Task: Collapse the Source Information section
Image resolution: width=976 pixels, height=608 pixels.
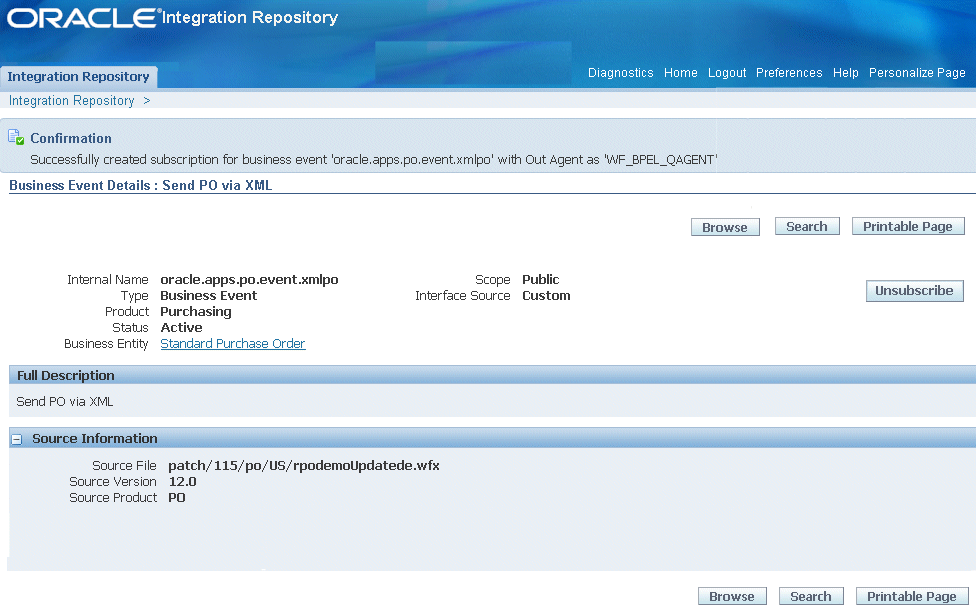Action: (x=17, y=439)
